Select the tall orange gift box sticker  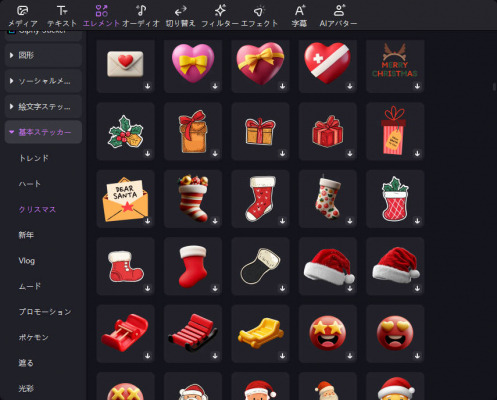click(x=193, y=131)
